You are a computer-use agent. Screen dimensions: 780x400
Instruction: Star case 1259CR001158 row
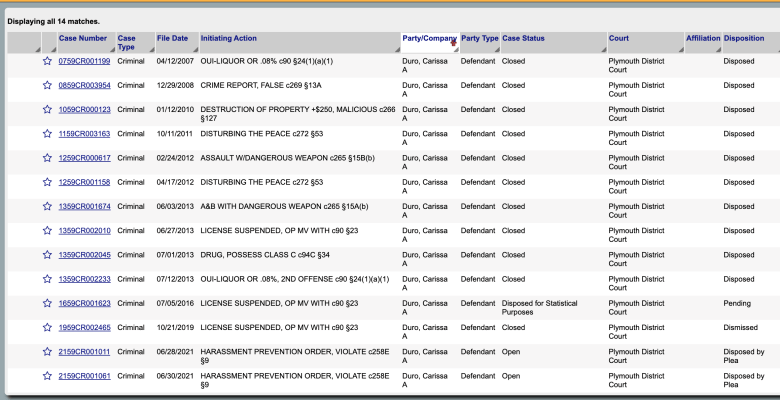pos(47,182)
